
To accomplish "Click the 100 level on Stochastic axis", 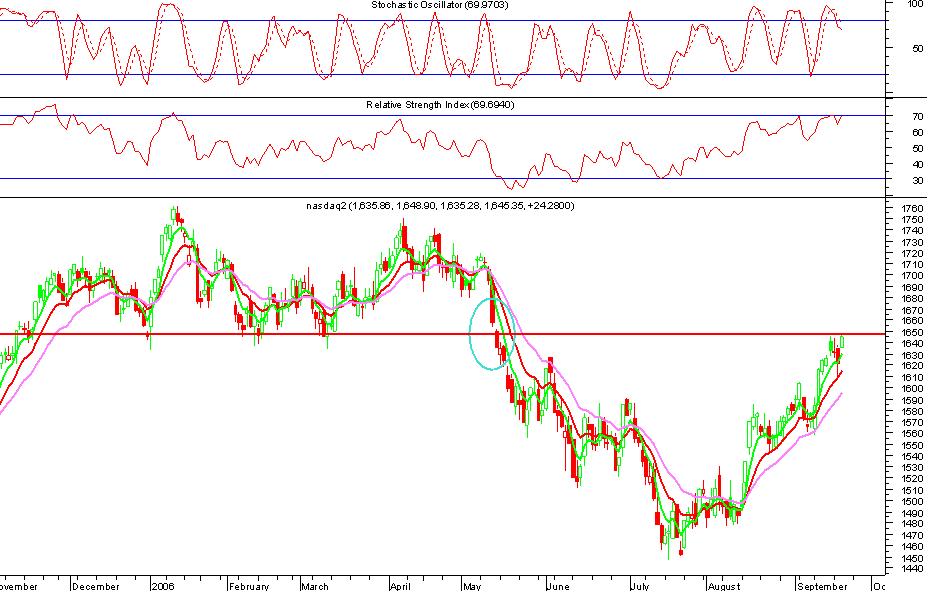I will pos(916,4).
